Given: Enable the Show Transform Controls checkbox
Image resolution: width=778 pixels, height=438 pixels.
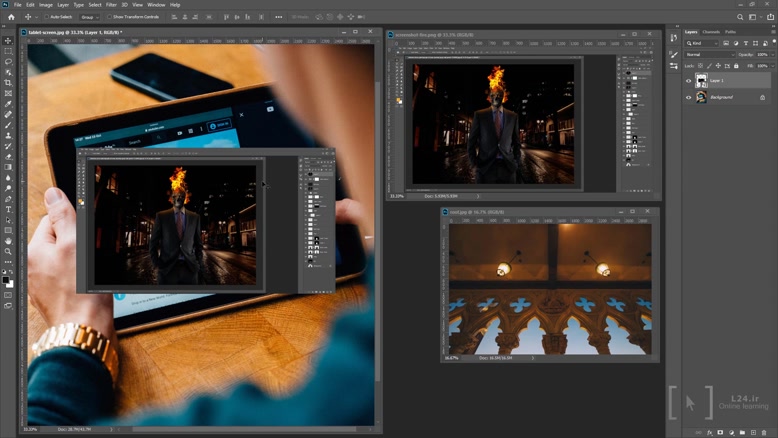Looking at the screenshot, I should click(x=109, y=17).
